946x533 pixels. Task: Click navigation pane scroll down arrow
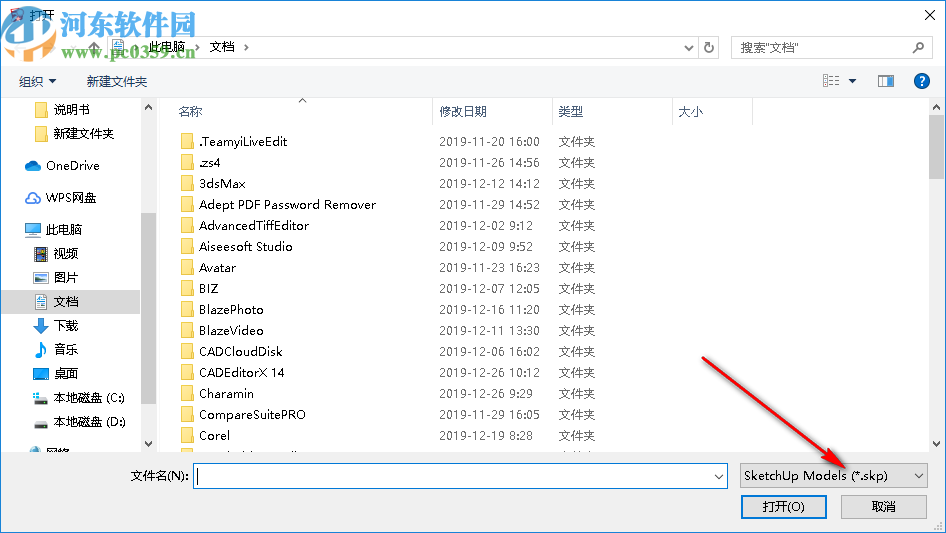(148, 444)
